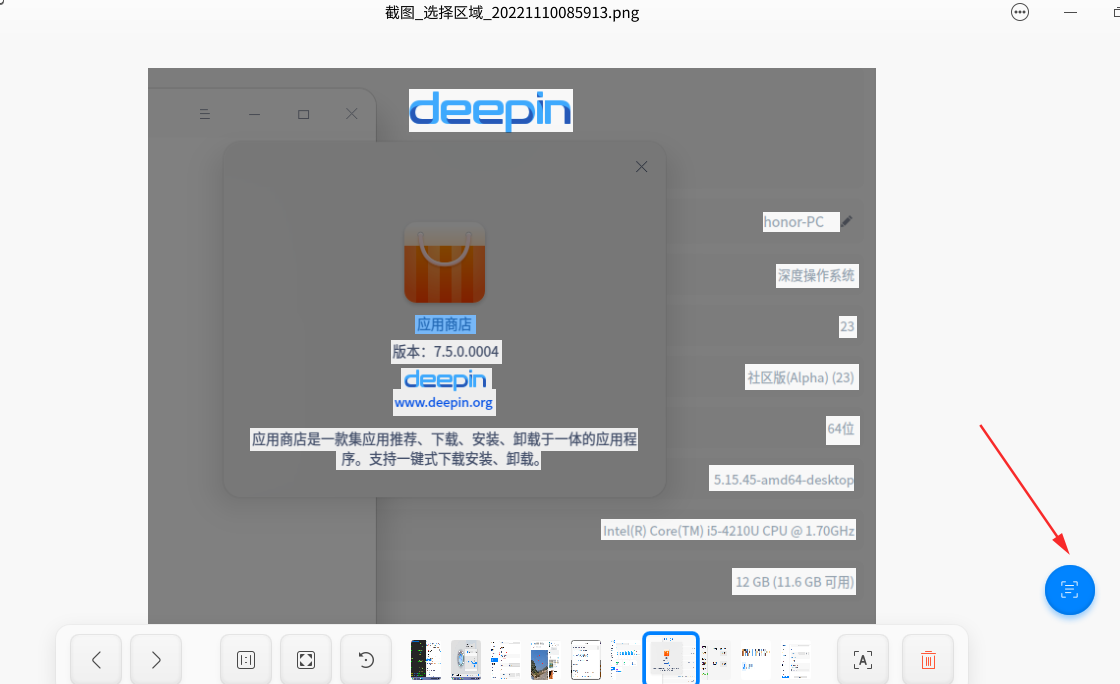Select the highlighted 深度操作系统 text
The width and height of the screenshot is (1120, 684).
pyautogui.click(x=817, y=275)
